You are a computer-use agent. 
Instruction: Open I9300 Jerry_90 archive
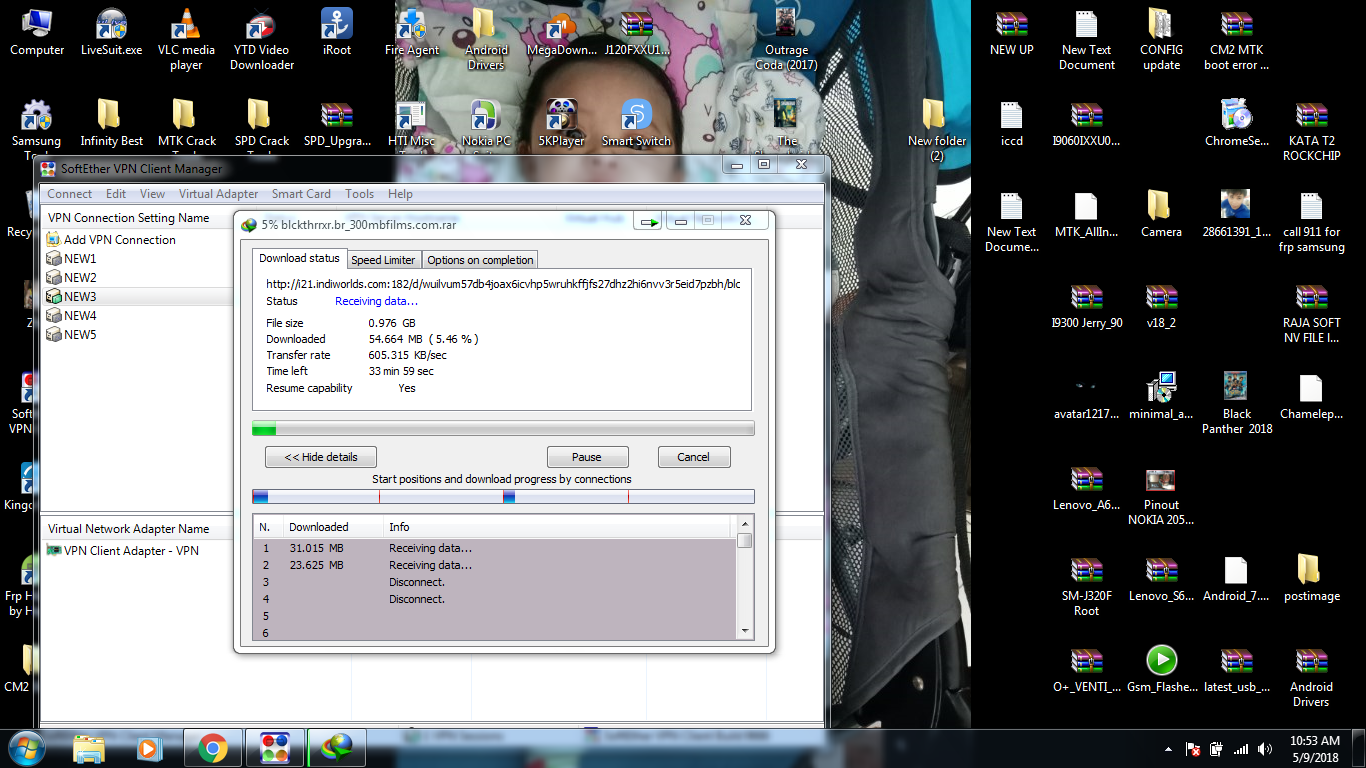click(x=1086, y=306)
